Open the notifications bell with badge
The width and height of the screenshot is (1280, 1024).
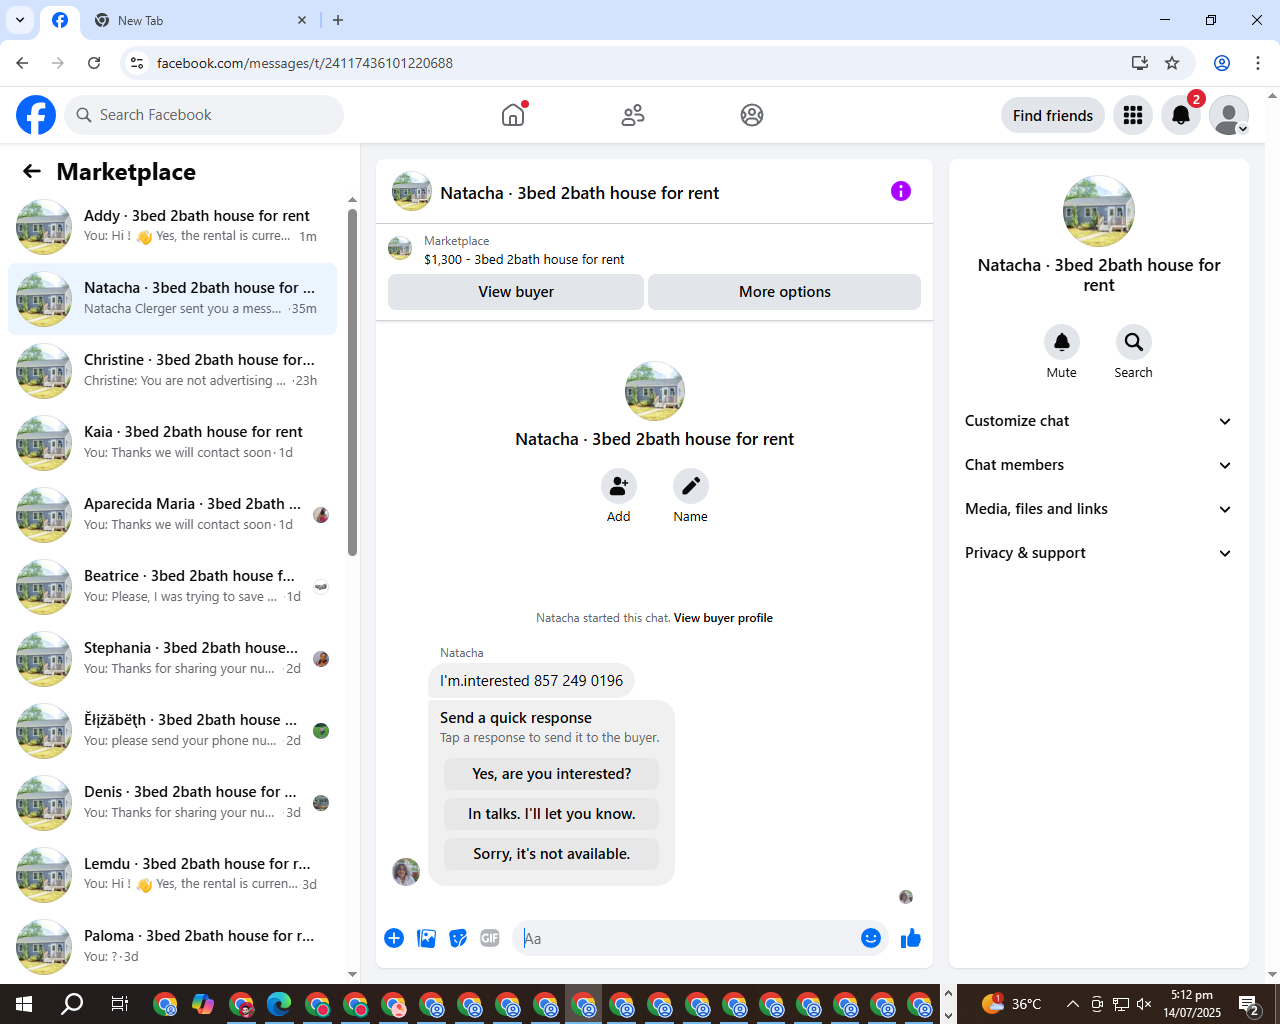(x=1181, y=115)
